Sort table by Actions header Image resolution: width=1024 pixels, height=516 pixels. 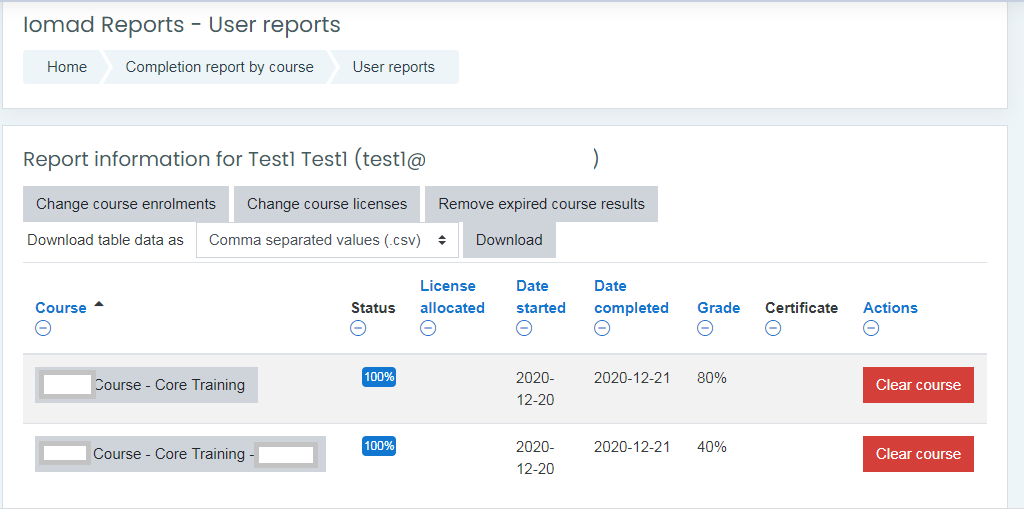pyautogui.click(x=890, y=308)
